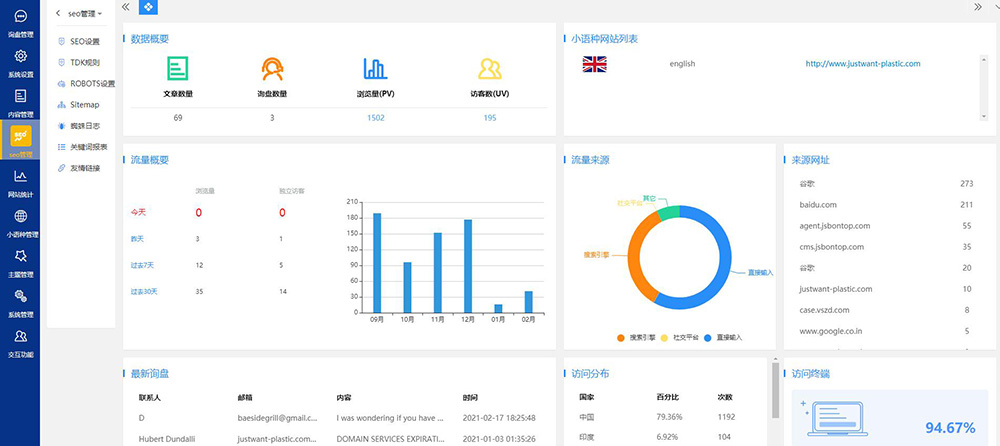Viewport: 1000px width, 446px height.
Task: Toggle 社交平台 legend item
Action: pos(684,337)
